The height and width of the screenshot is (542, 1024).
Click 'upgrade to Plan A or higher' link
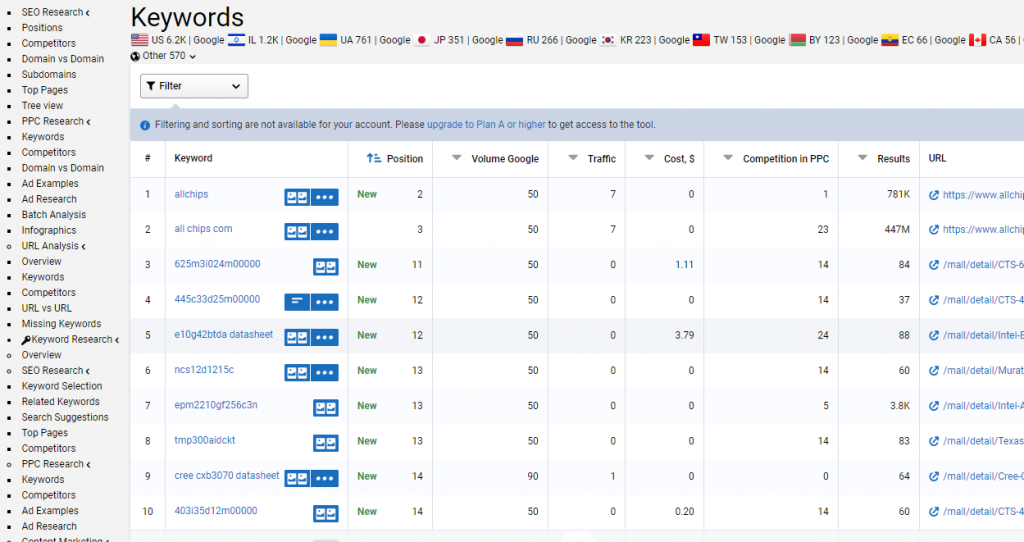[486, 125]
